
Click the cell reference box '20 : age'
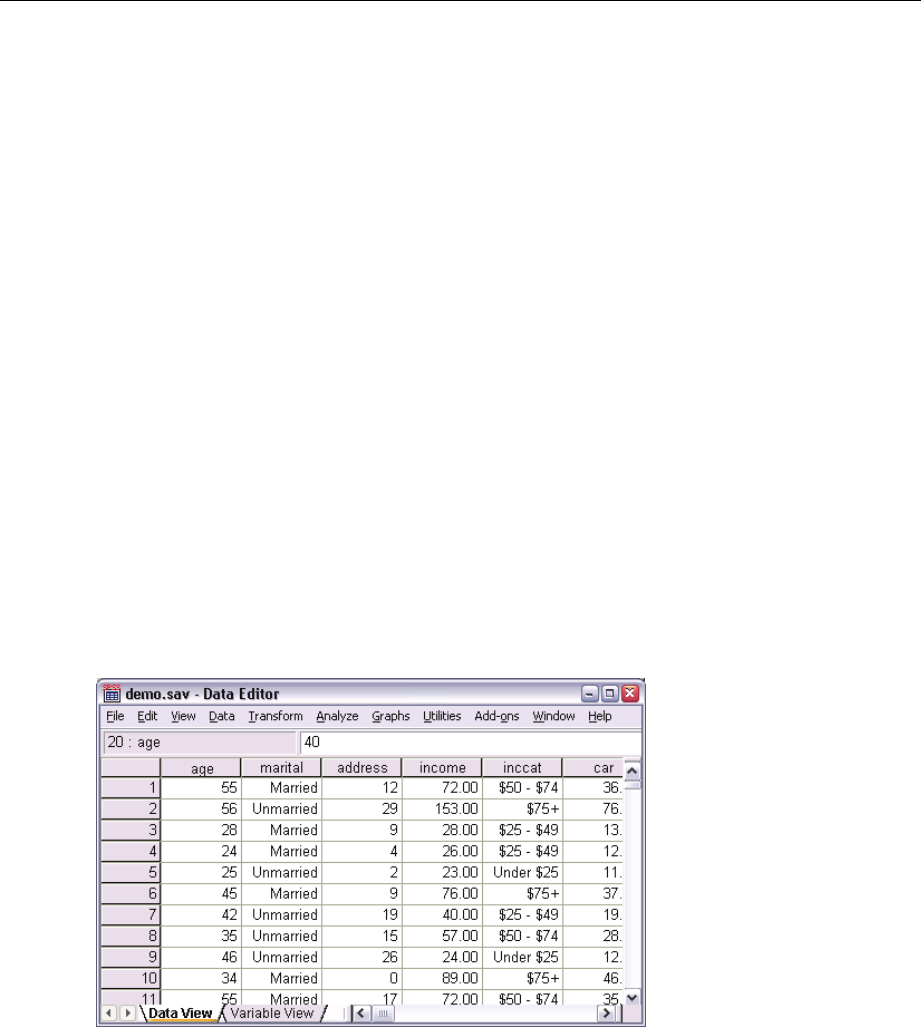pyautogui.click(x=199, y=742)
